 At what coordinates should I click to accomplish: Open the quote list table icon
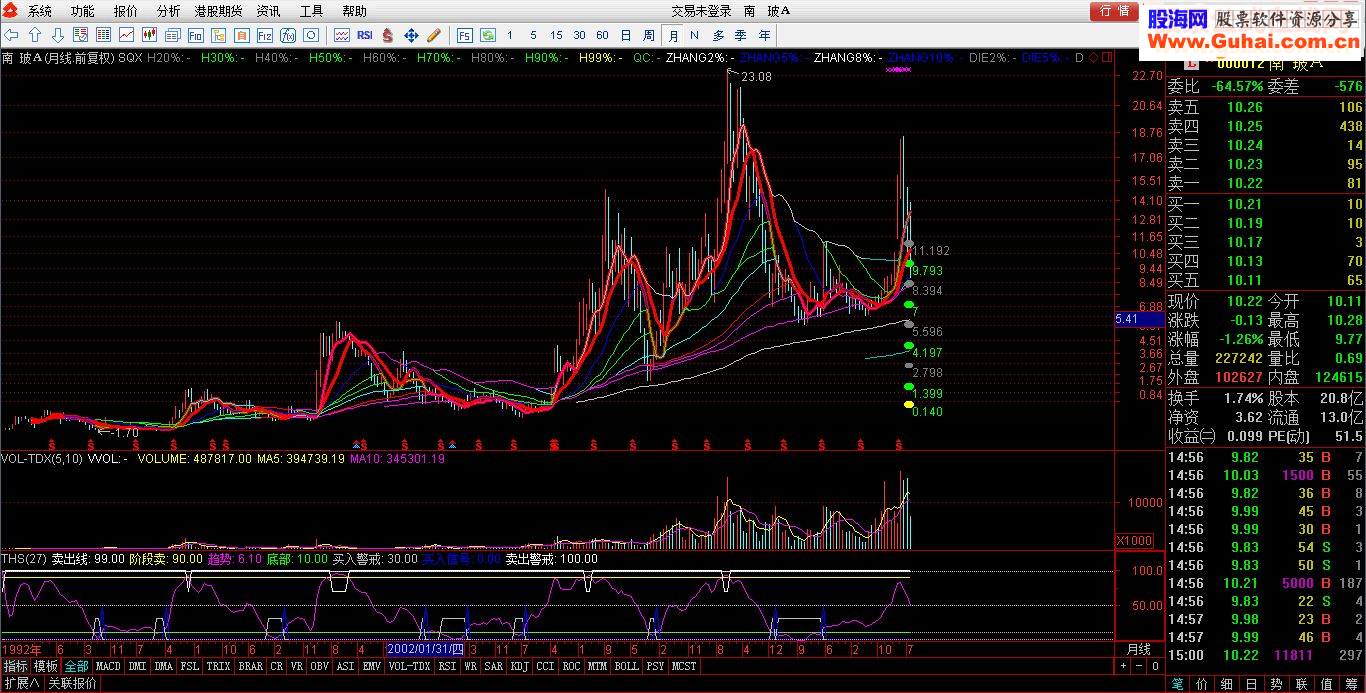pos(103,35)
